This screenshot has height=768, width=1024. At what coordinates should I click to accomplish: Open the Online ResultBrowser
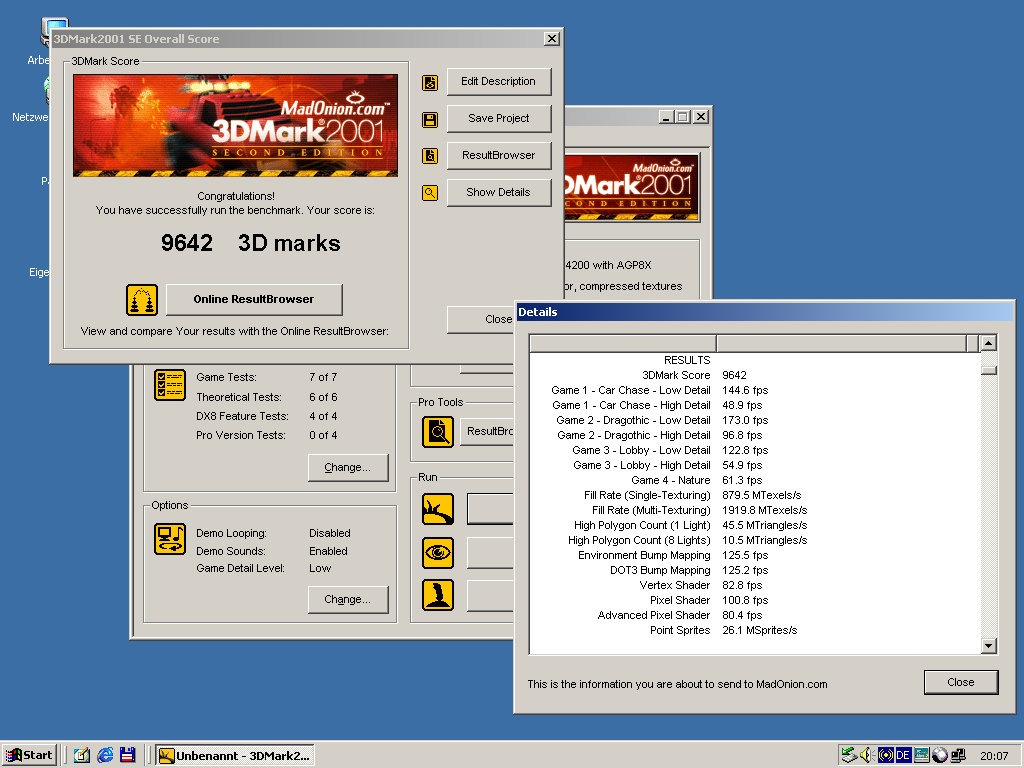coord(254,299)
